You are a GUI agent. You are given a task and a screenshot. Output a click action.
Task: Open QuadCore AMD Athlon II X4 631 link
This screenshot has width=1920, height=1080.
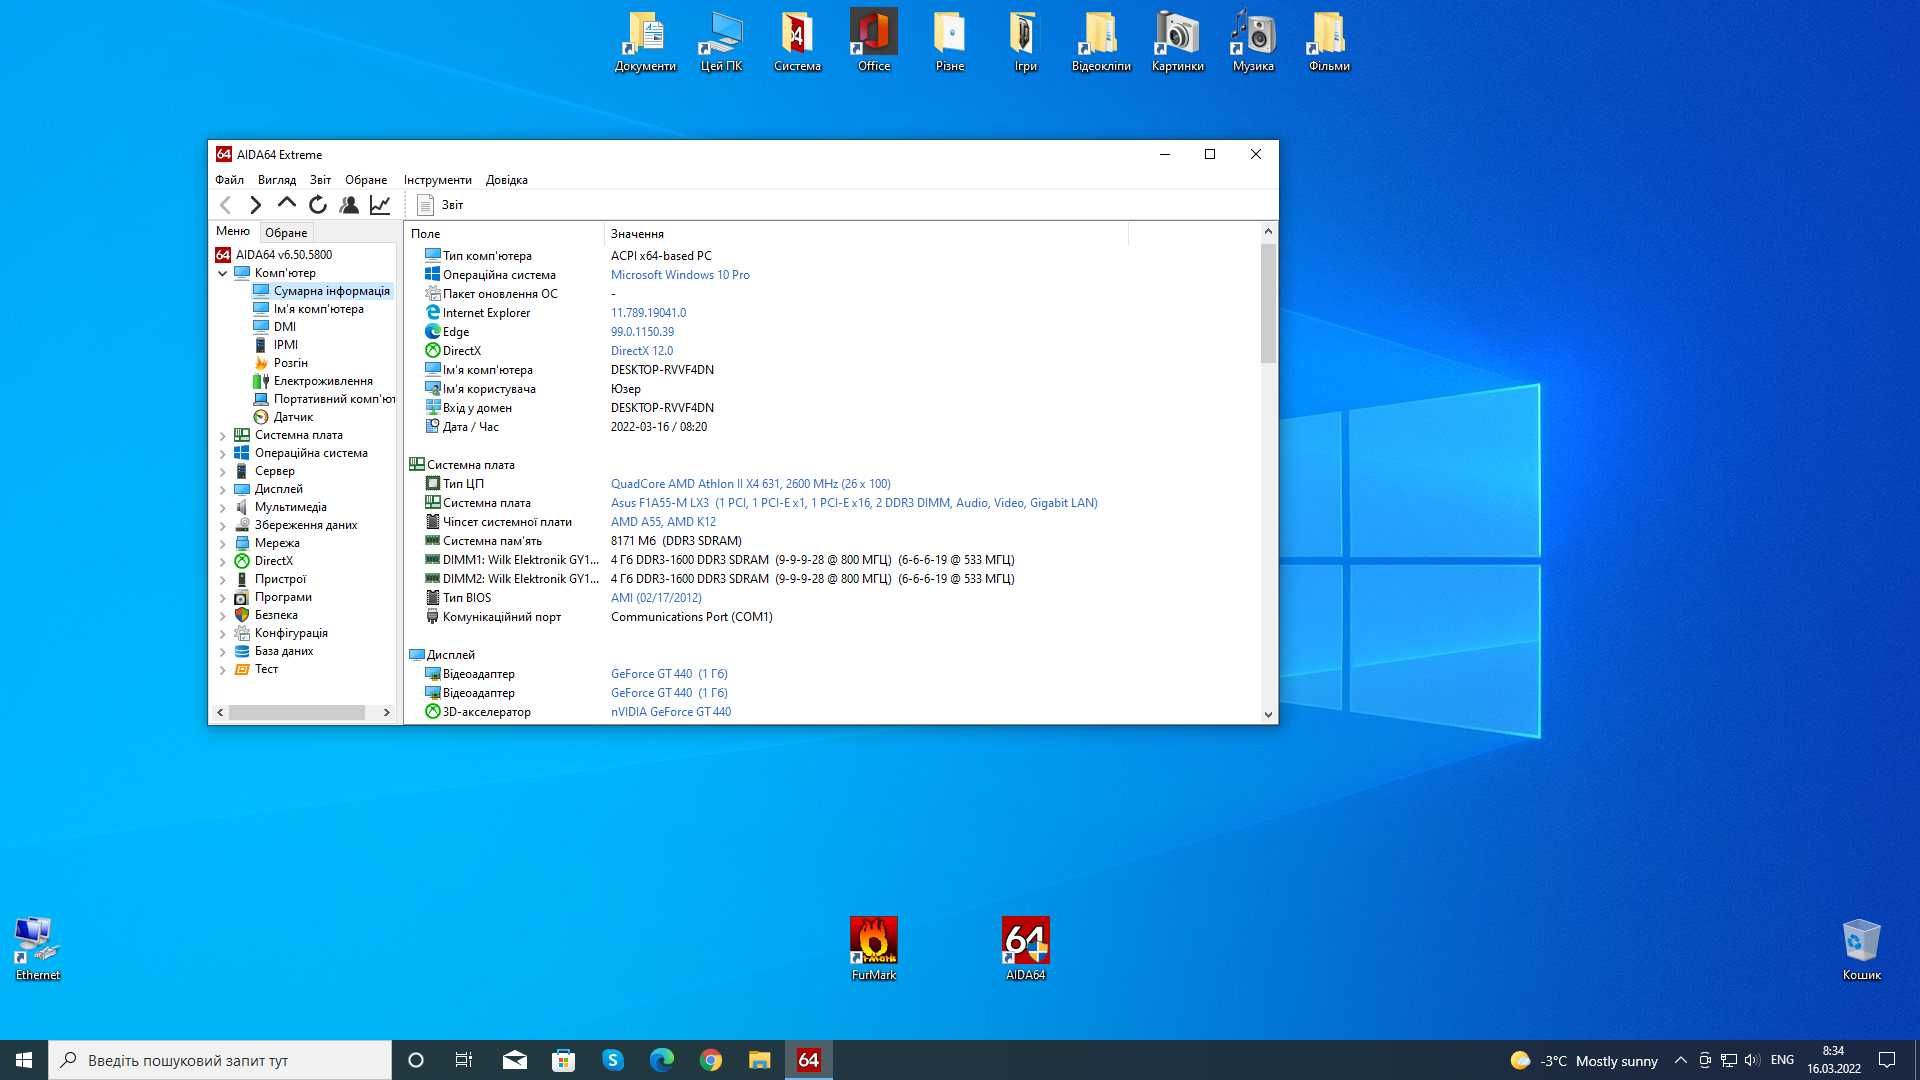(751, 484)
